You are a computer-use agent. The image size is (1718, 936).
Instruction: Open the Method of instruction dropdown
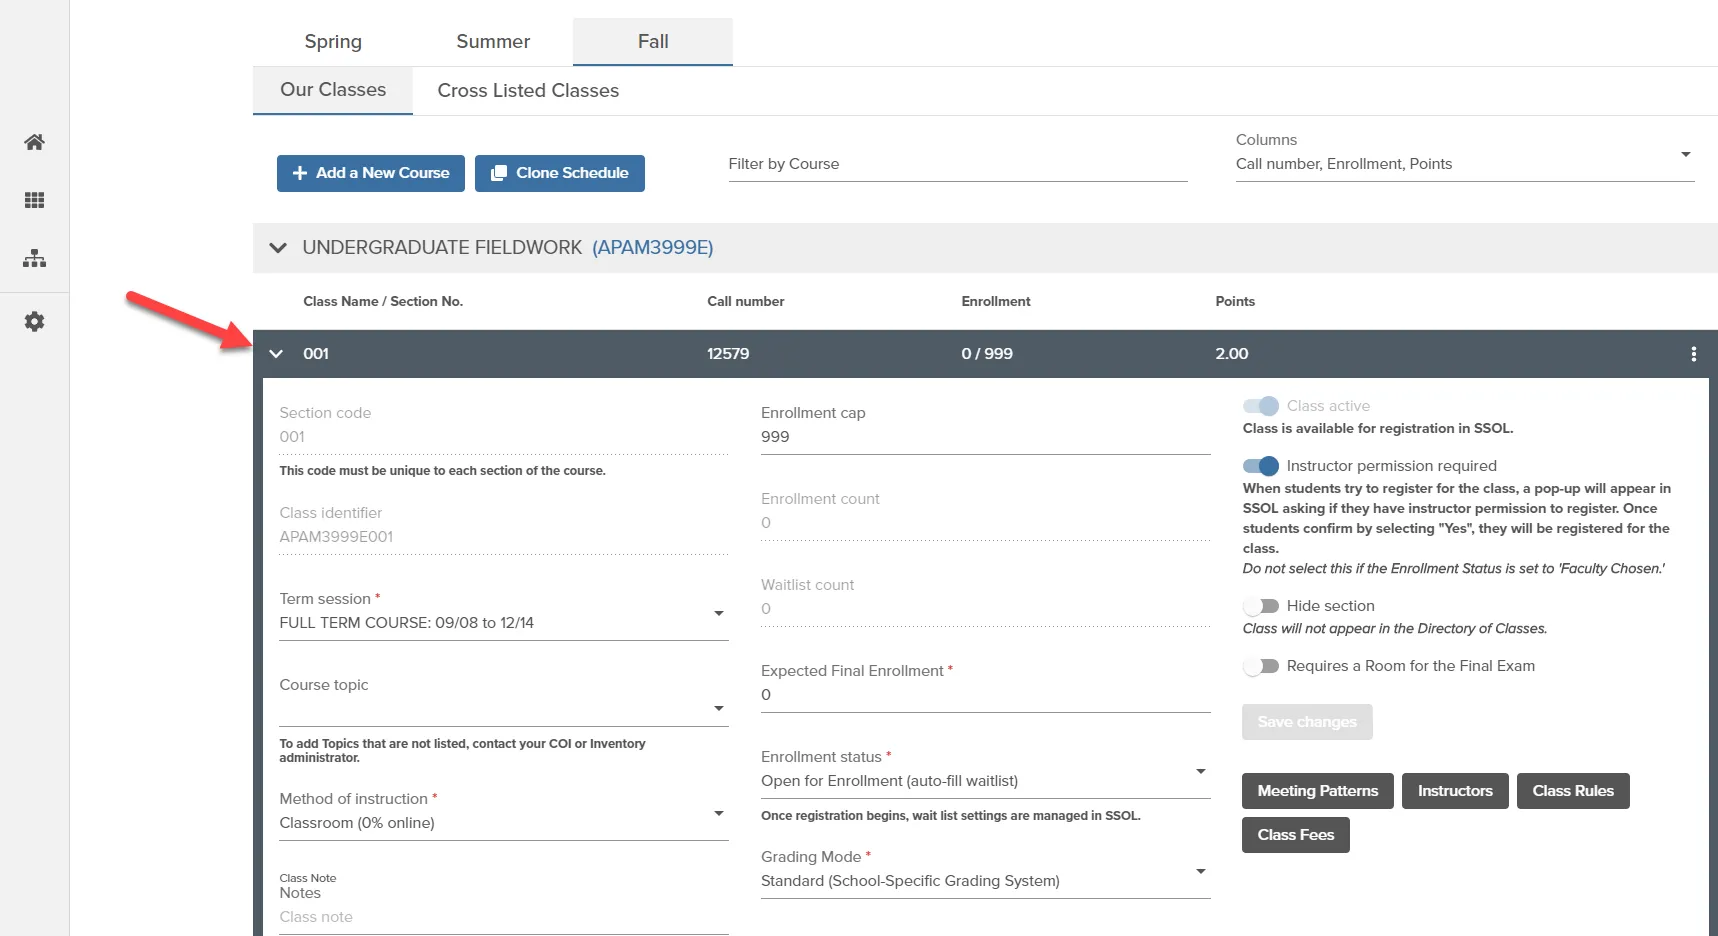tap(504, 813)
